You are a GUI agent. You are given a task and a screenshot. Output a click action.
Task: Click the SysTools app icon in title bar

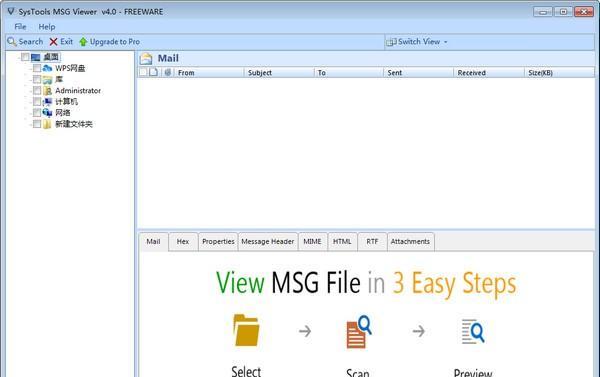11,11
